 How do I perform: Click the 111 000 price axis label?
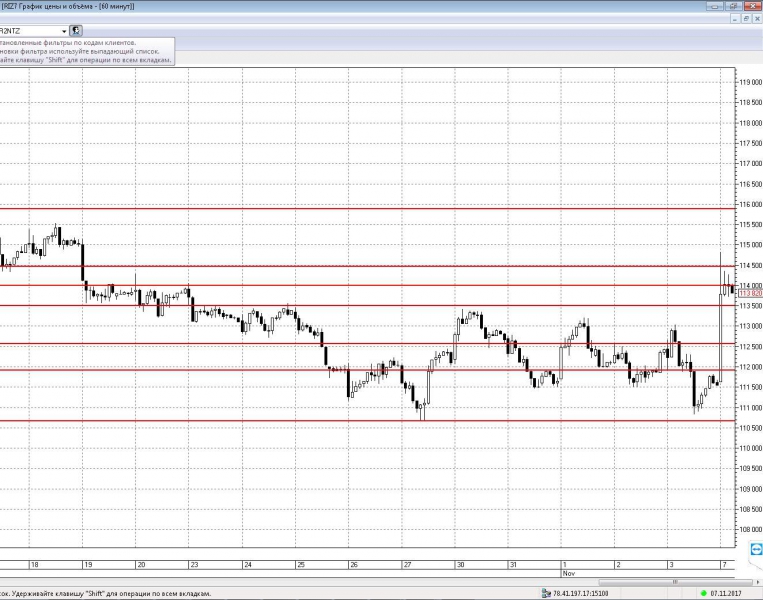751,408
